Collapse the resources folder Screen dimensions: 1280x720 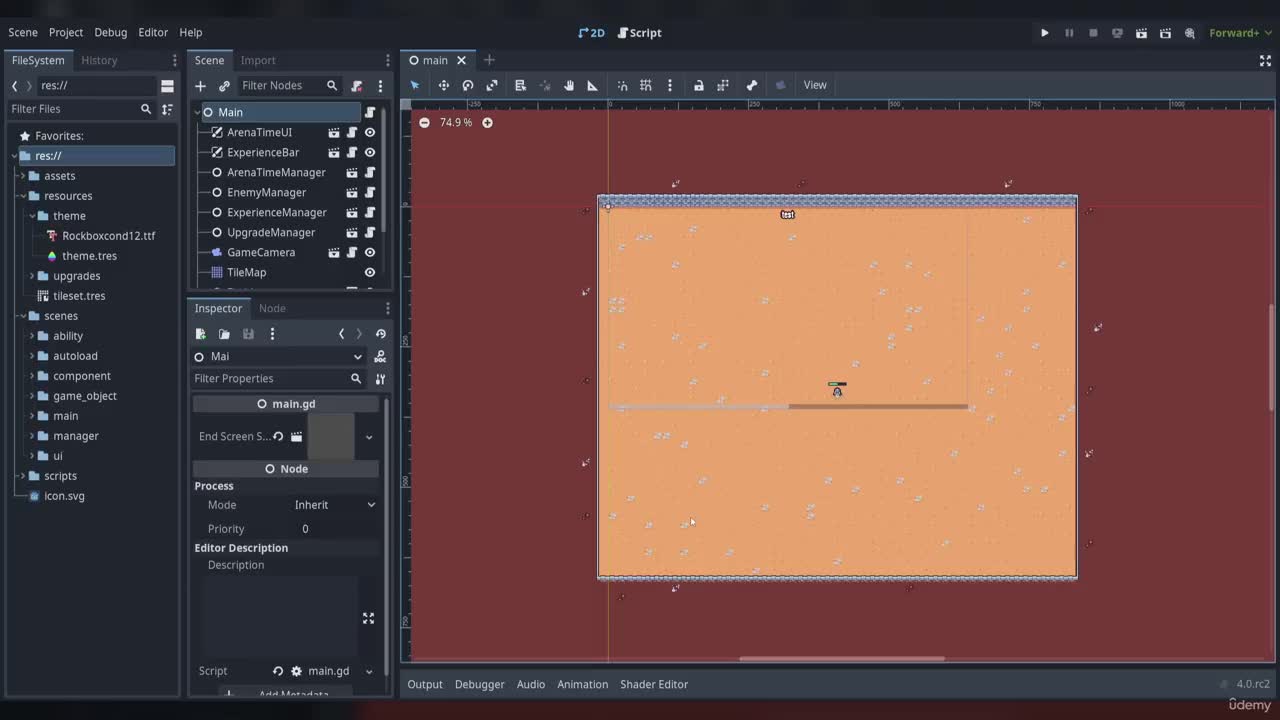22,196
